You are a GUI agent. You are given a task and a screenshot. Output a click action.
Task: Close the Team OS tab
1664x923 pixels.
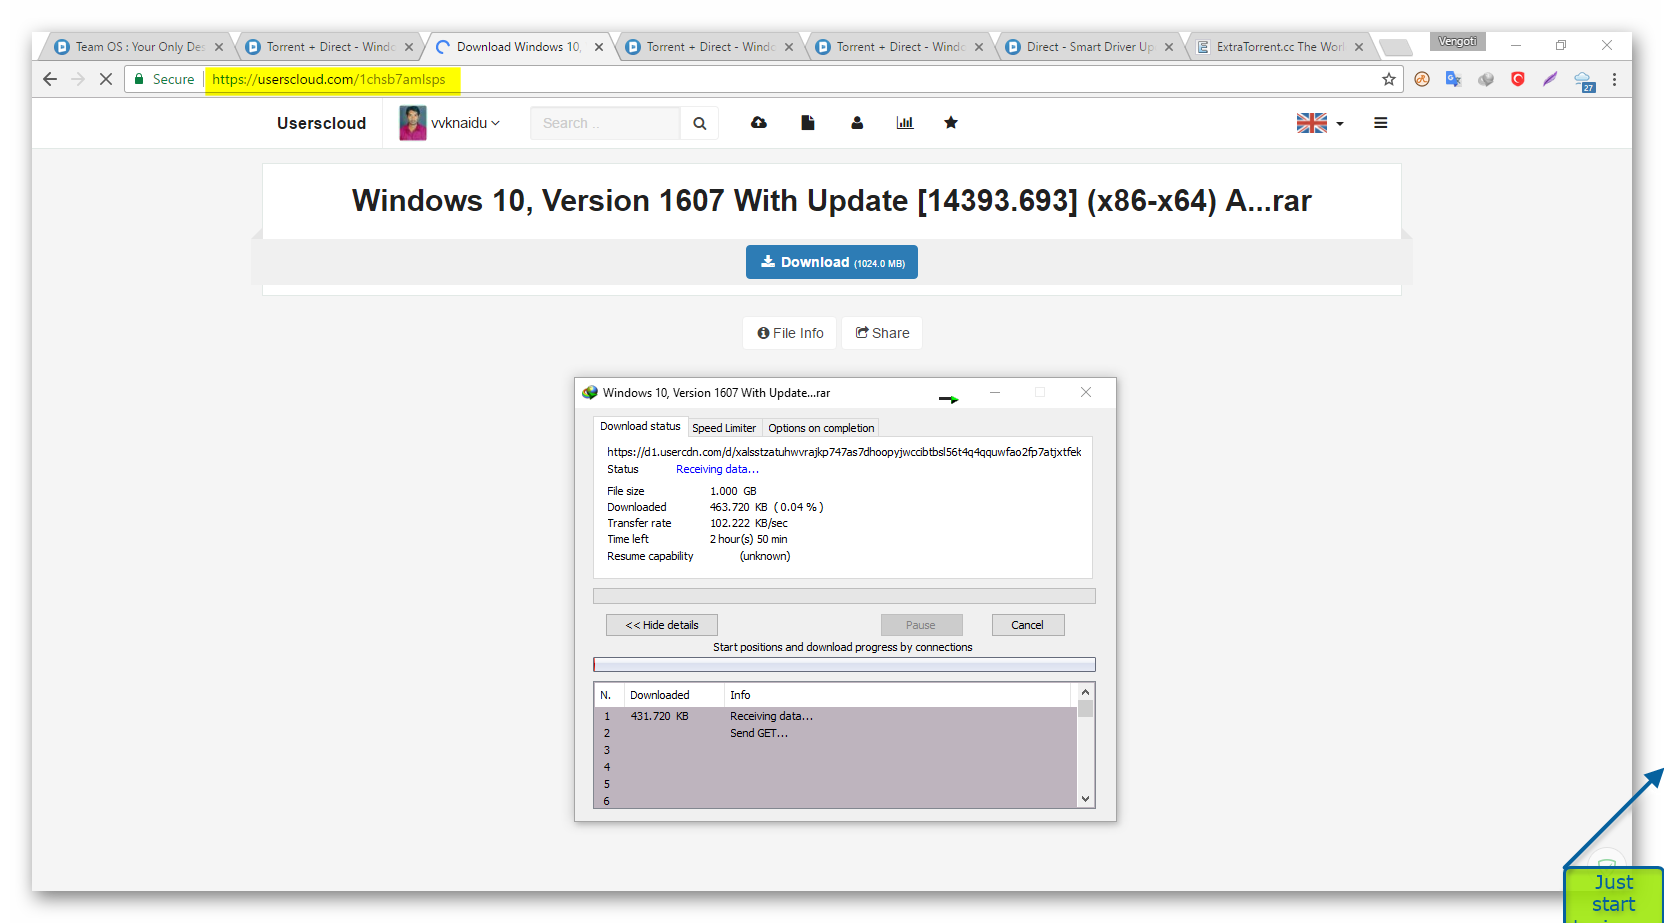pyautogui.click(x=219, y=47)
